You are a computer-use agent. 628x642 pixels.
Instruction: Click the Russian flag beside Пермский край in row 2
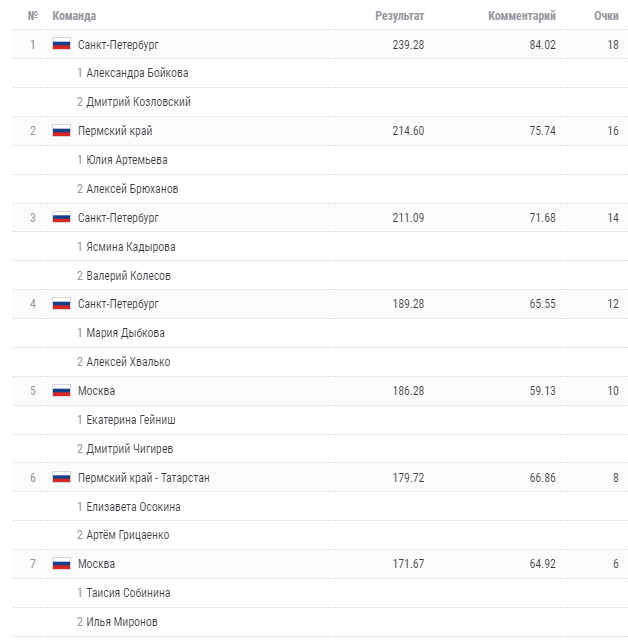(x=61, y=131)
